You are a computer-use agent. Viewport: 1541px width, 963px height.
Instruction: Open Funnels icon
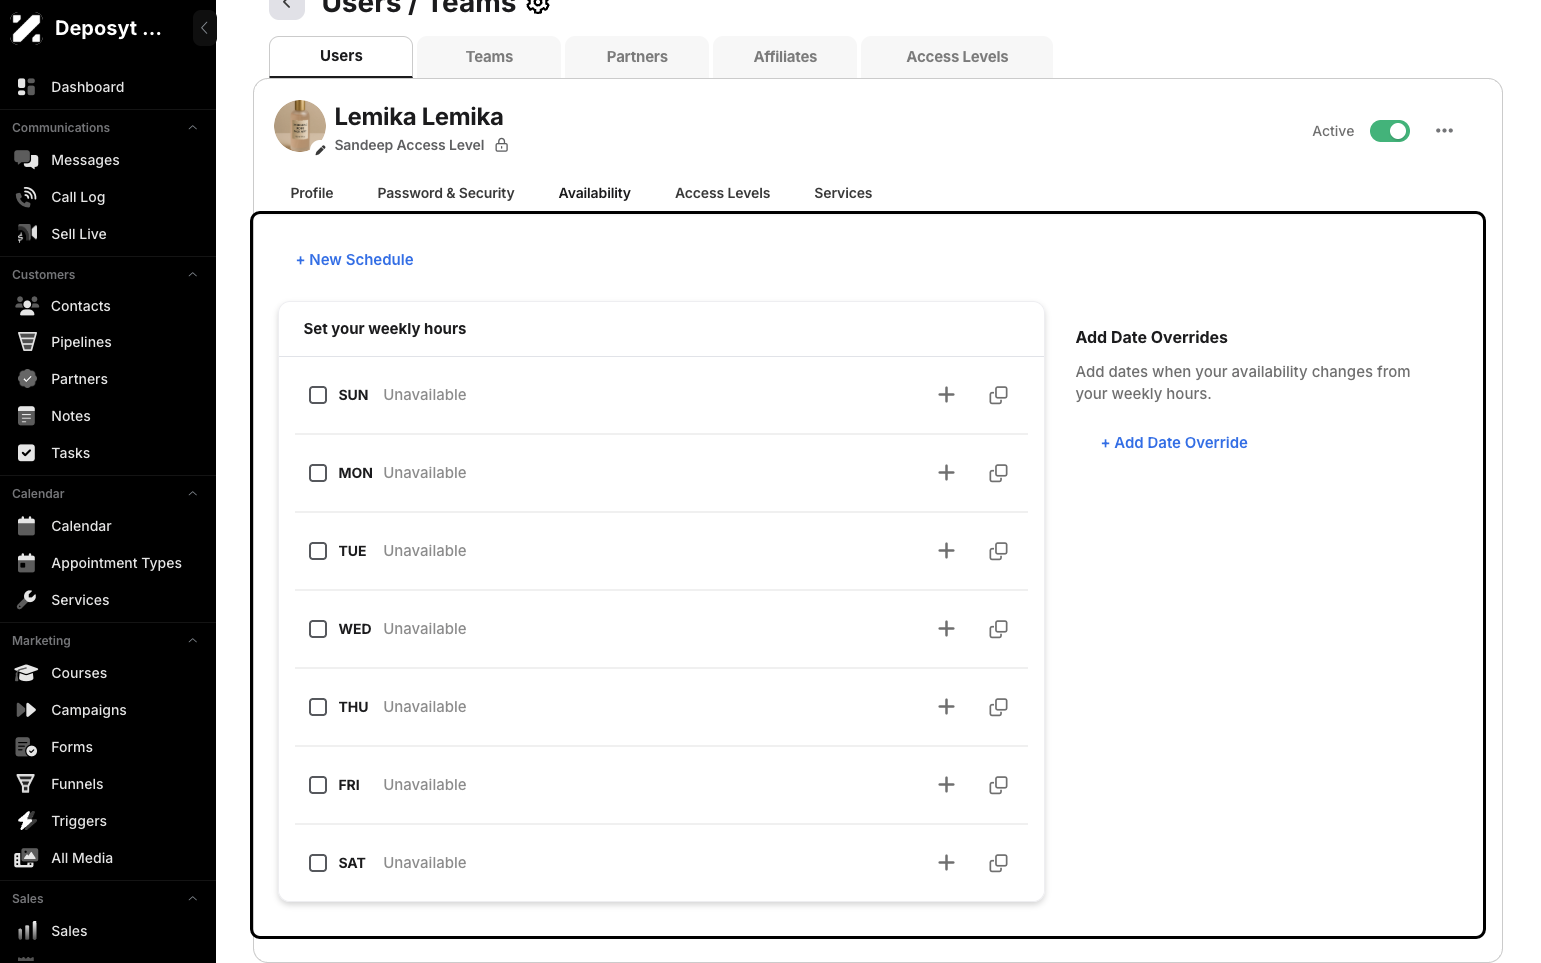tap(27, 784)
